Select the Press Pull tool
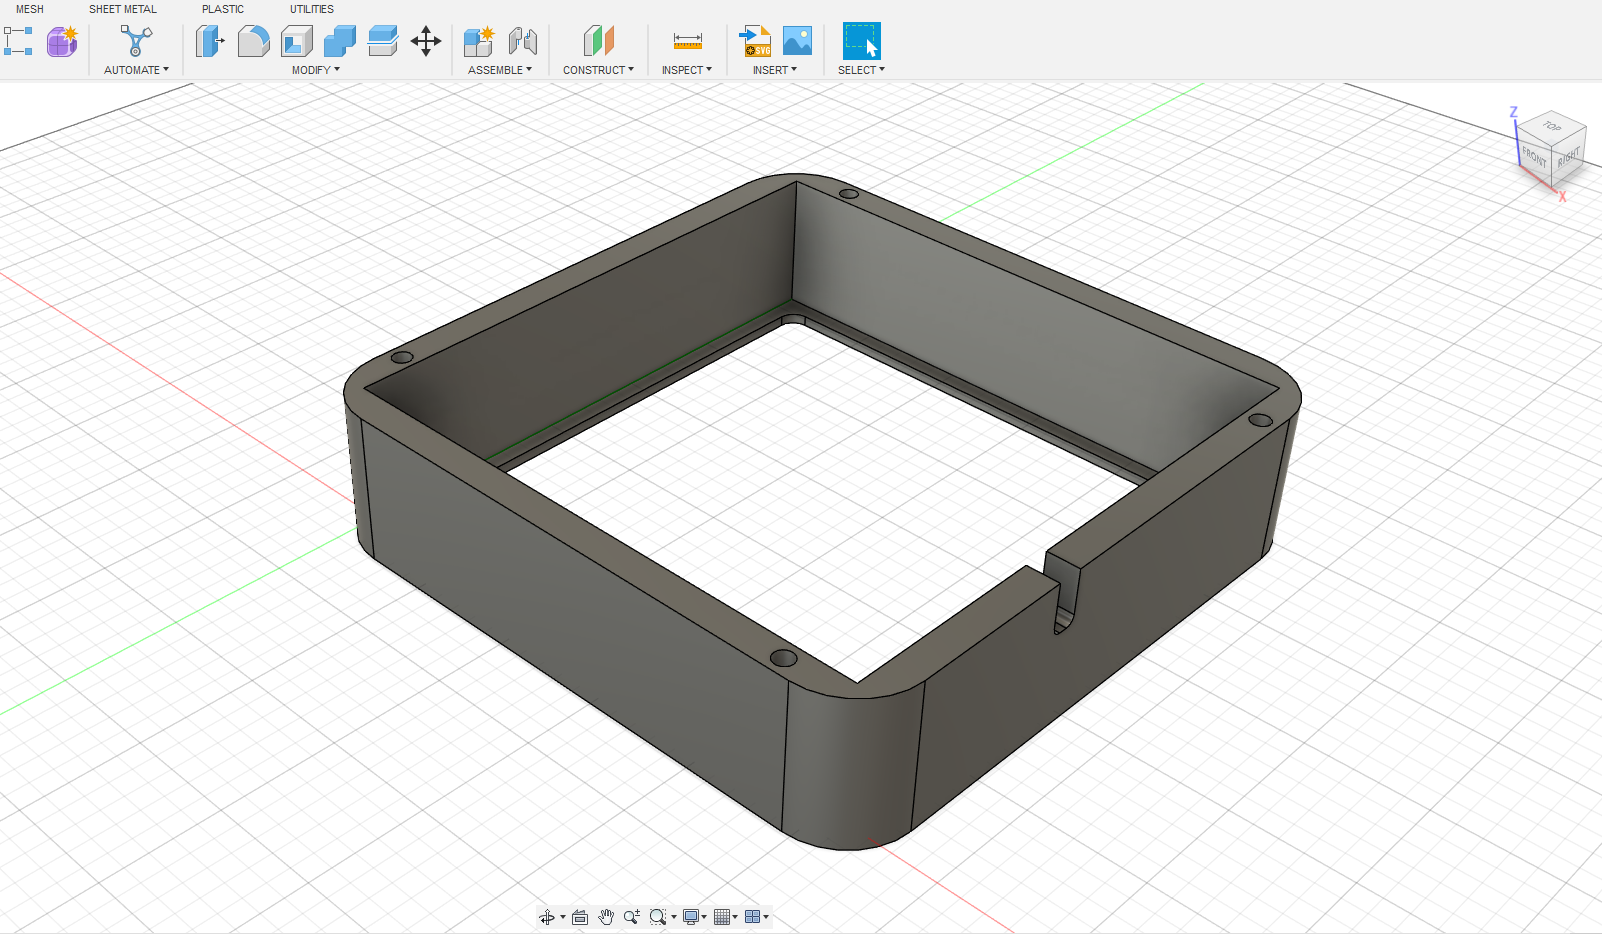This screenshot has width=1602, height=934. pos(210,41)
